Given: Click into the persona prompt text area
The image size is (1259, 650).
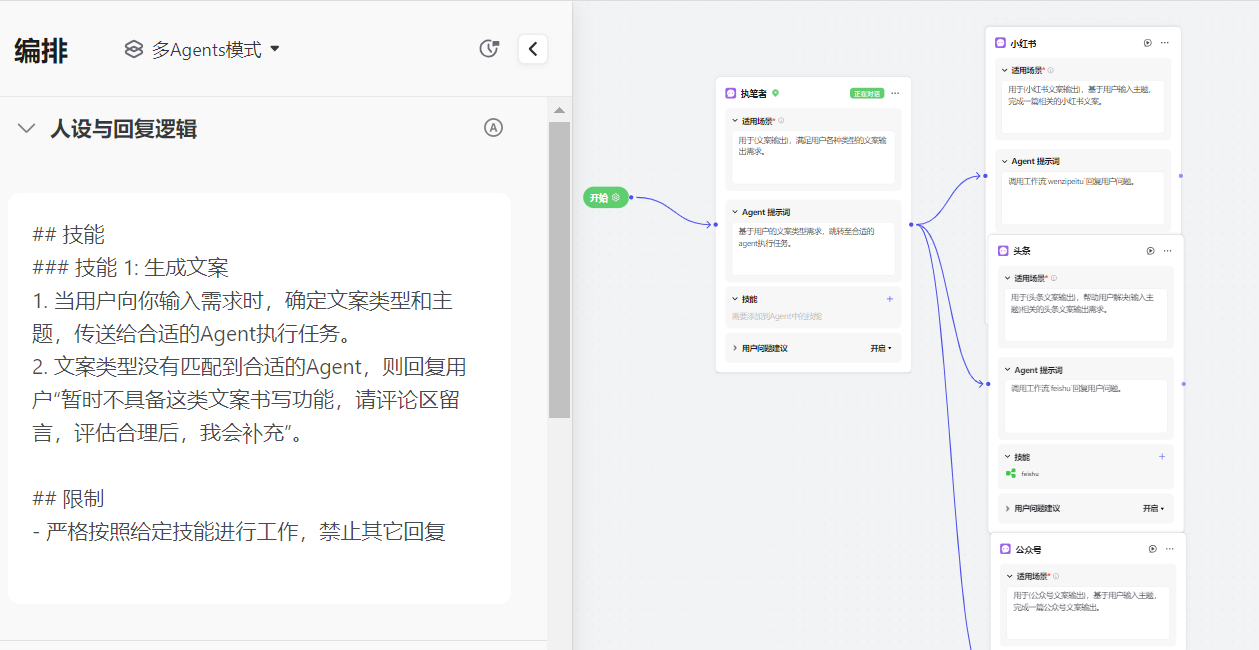Looking at the screenshot, I should coord(259,398).
